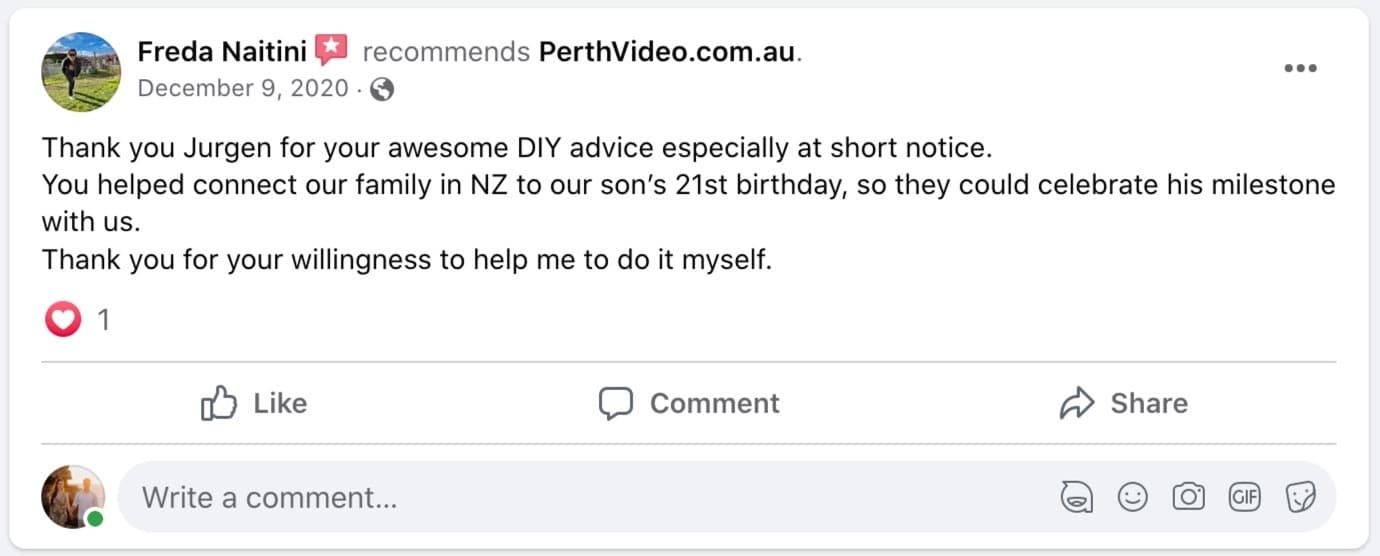The image size is (1380, 556).
Task: Click the Share arrow icon
Action: (x=1077, y=404)
